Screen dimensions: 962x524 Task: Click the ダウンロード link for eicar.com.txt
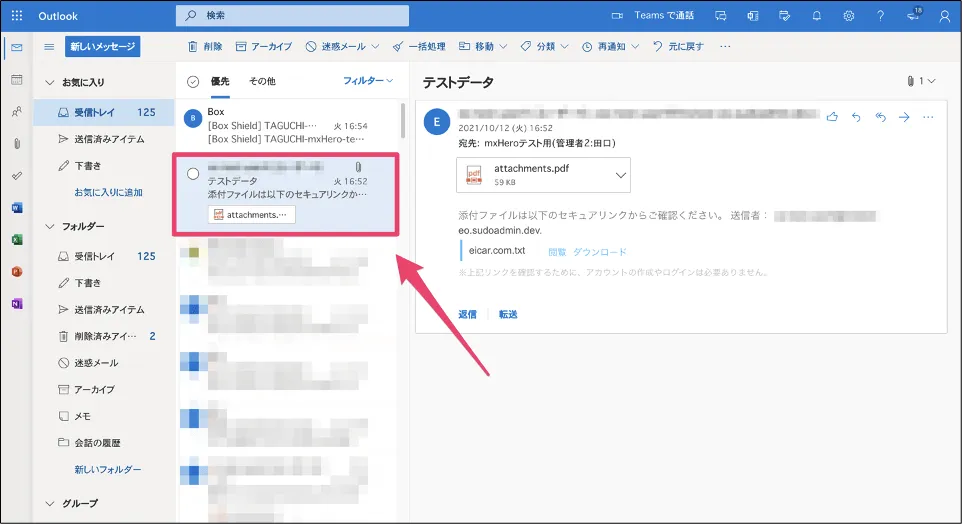(599, 252)
